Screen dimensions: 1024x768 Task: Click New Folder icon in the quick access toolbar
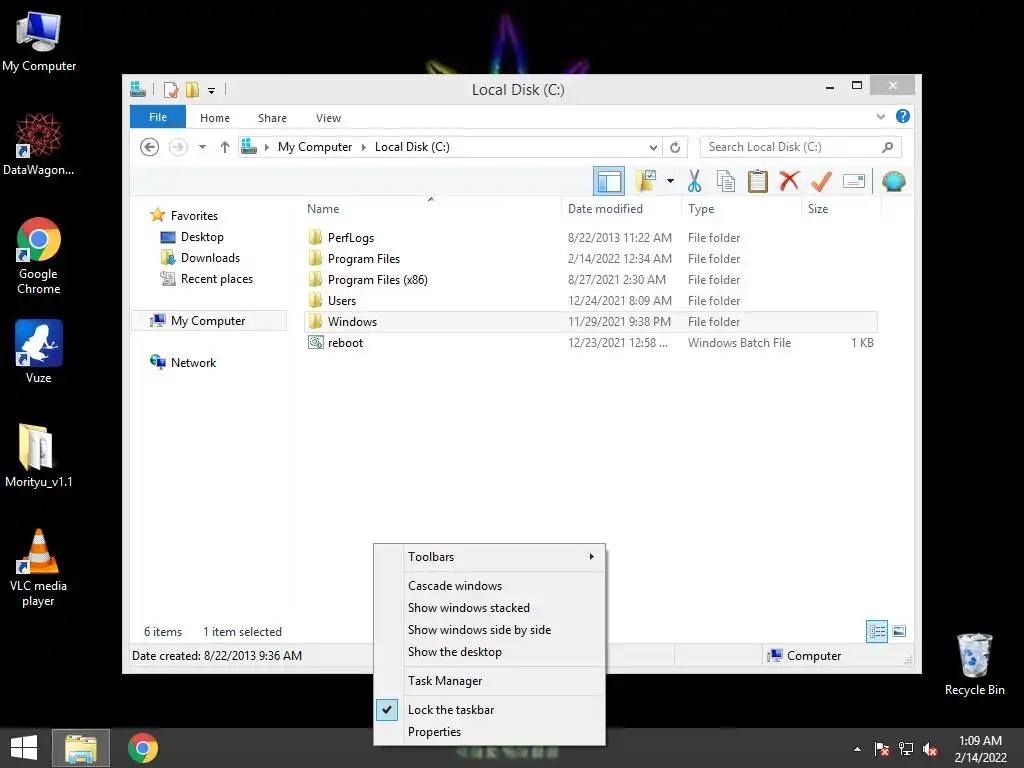(192, 89)
